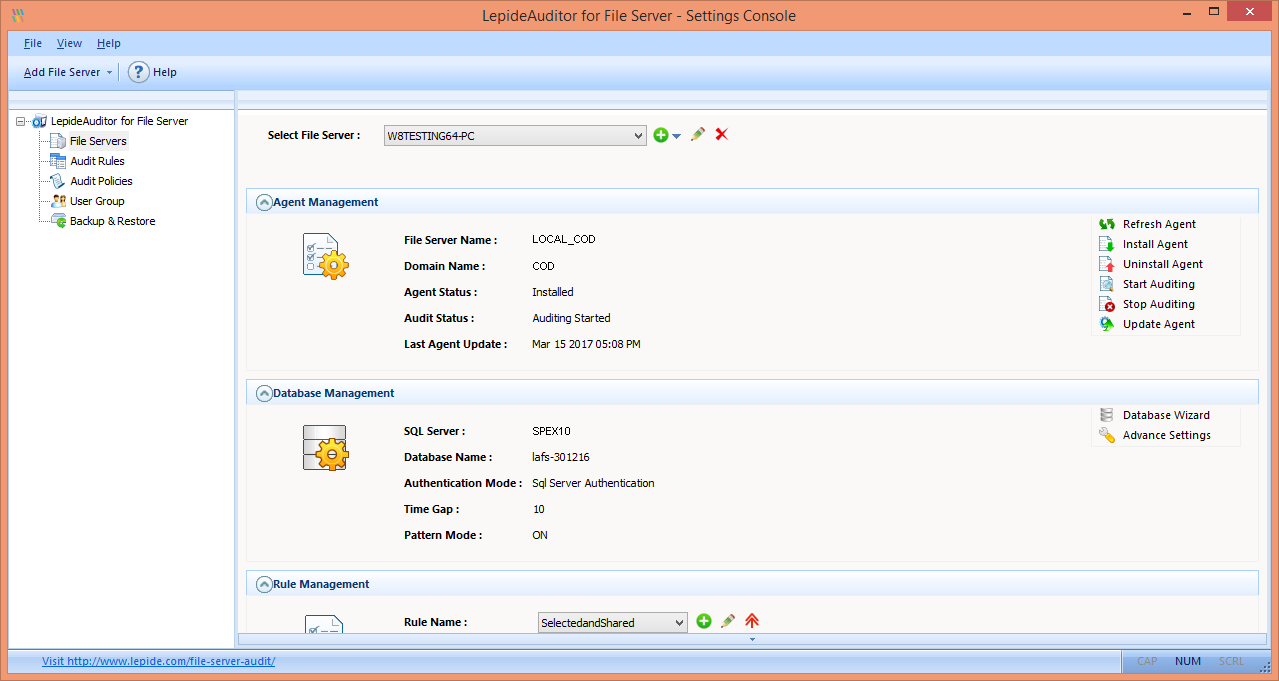Click Uninstall Agent
This screenshot has height=681, width=1279.
pyautogui.click(x=1163, y=264)
